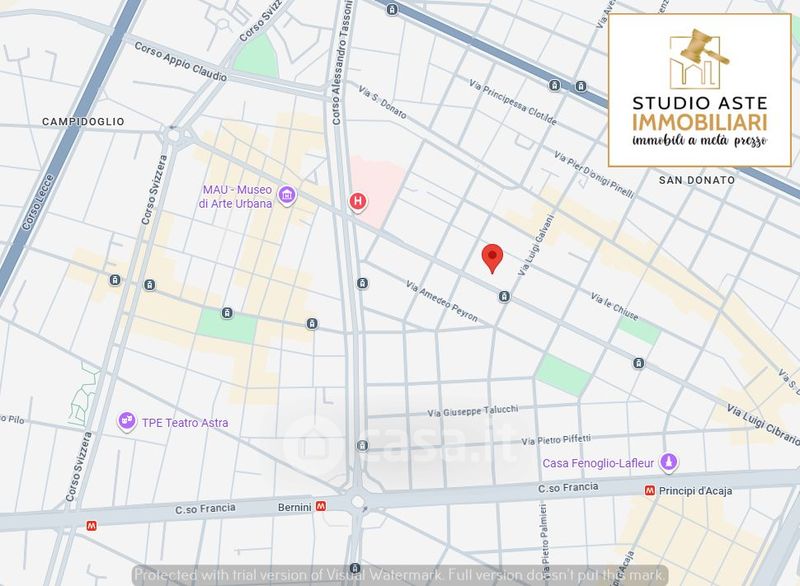The width and height of the screenshot is (800, 586).
Task: Click the Casa Fenoglio-Lafleur place name
Action: (600, 463)
